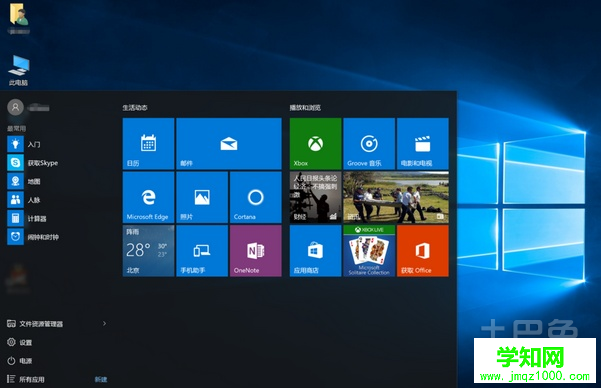Launch the OneNote tile

[256, 251]
